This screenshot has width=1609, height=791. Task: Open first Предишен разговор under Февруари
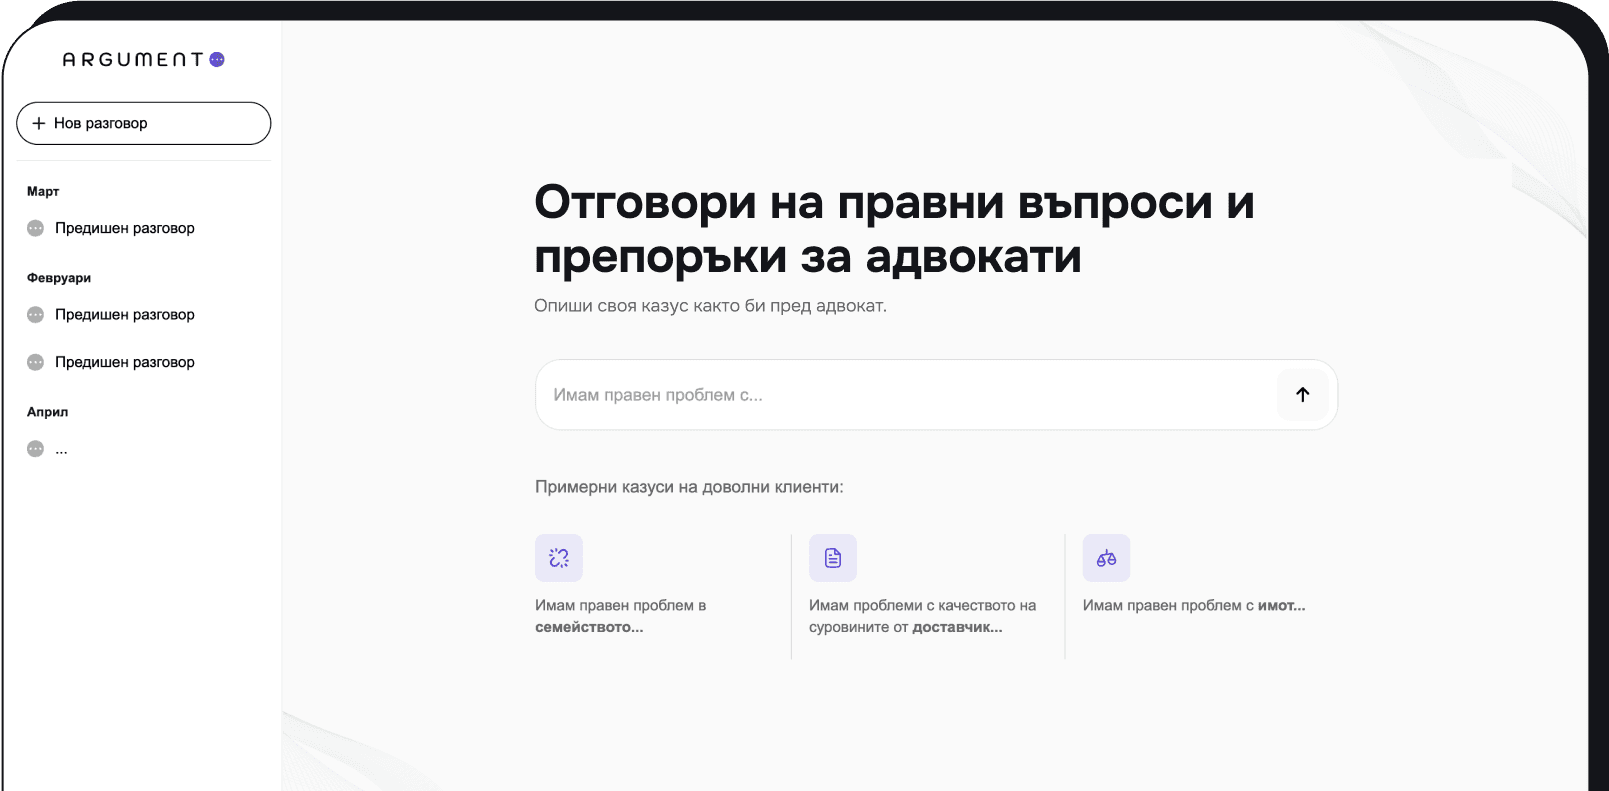pos(125,315)
